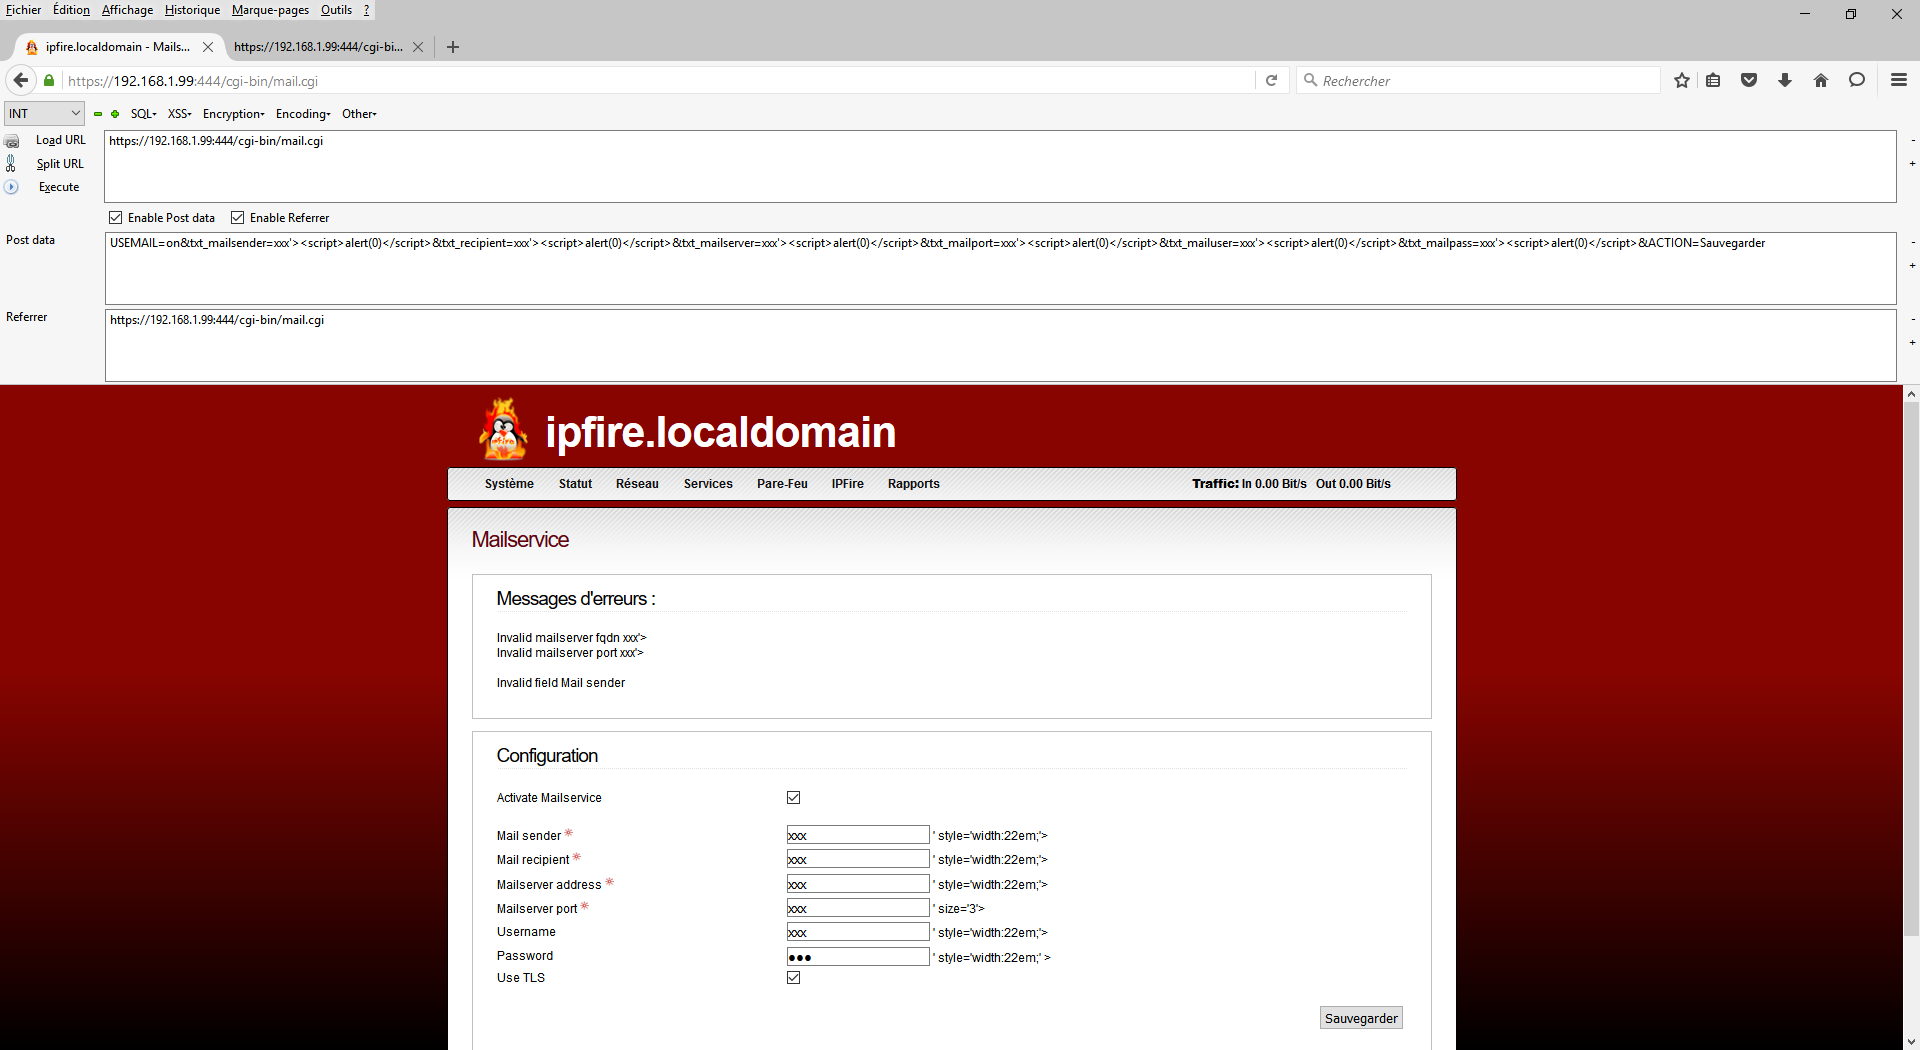The height and width of the screenshot is (1050, 1920).
Task: Click the Load URL icon
Action: click(12, 141)
